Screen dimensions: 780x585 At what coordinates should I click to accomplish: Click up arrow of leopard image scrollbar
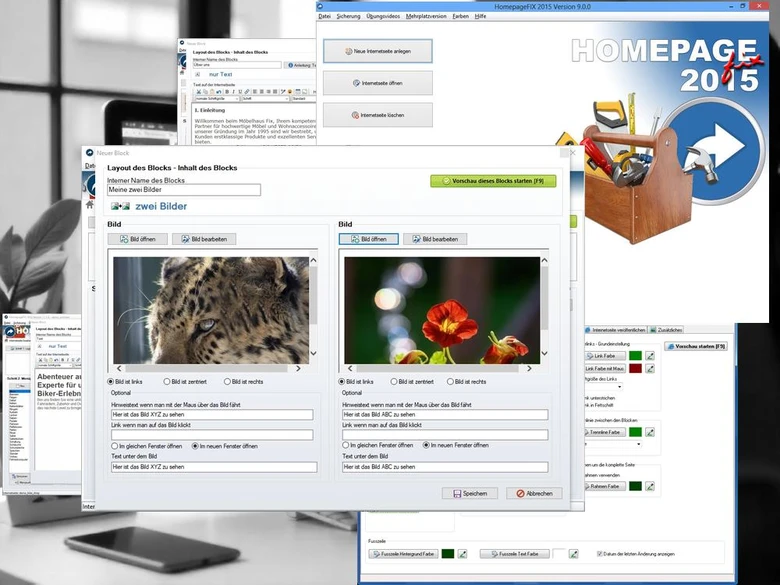pos(313,260)
